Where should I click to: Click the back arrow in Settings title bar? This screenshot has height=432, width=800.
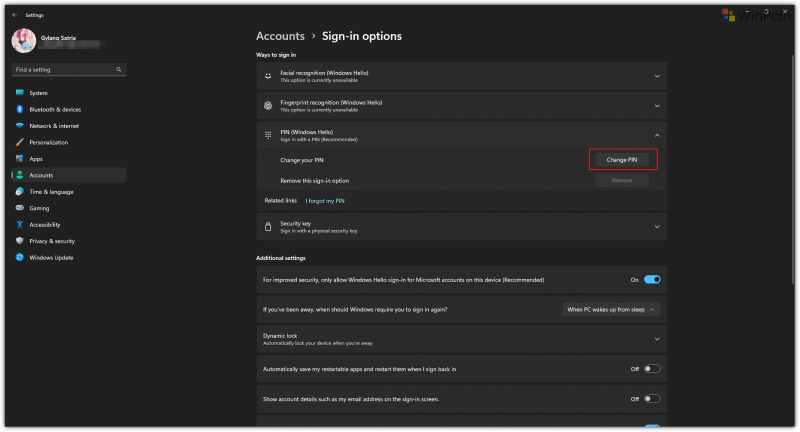click(x=14, y=15)
